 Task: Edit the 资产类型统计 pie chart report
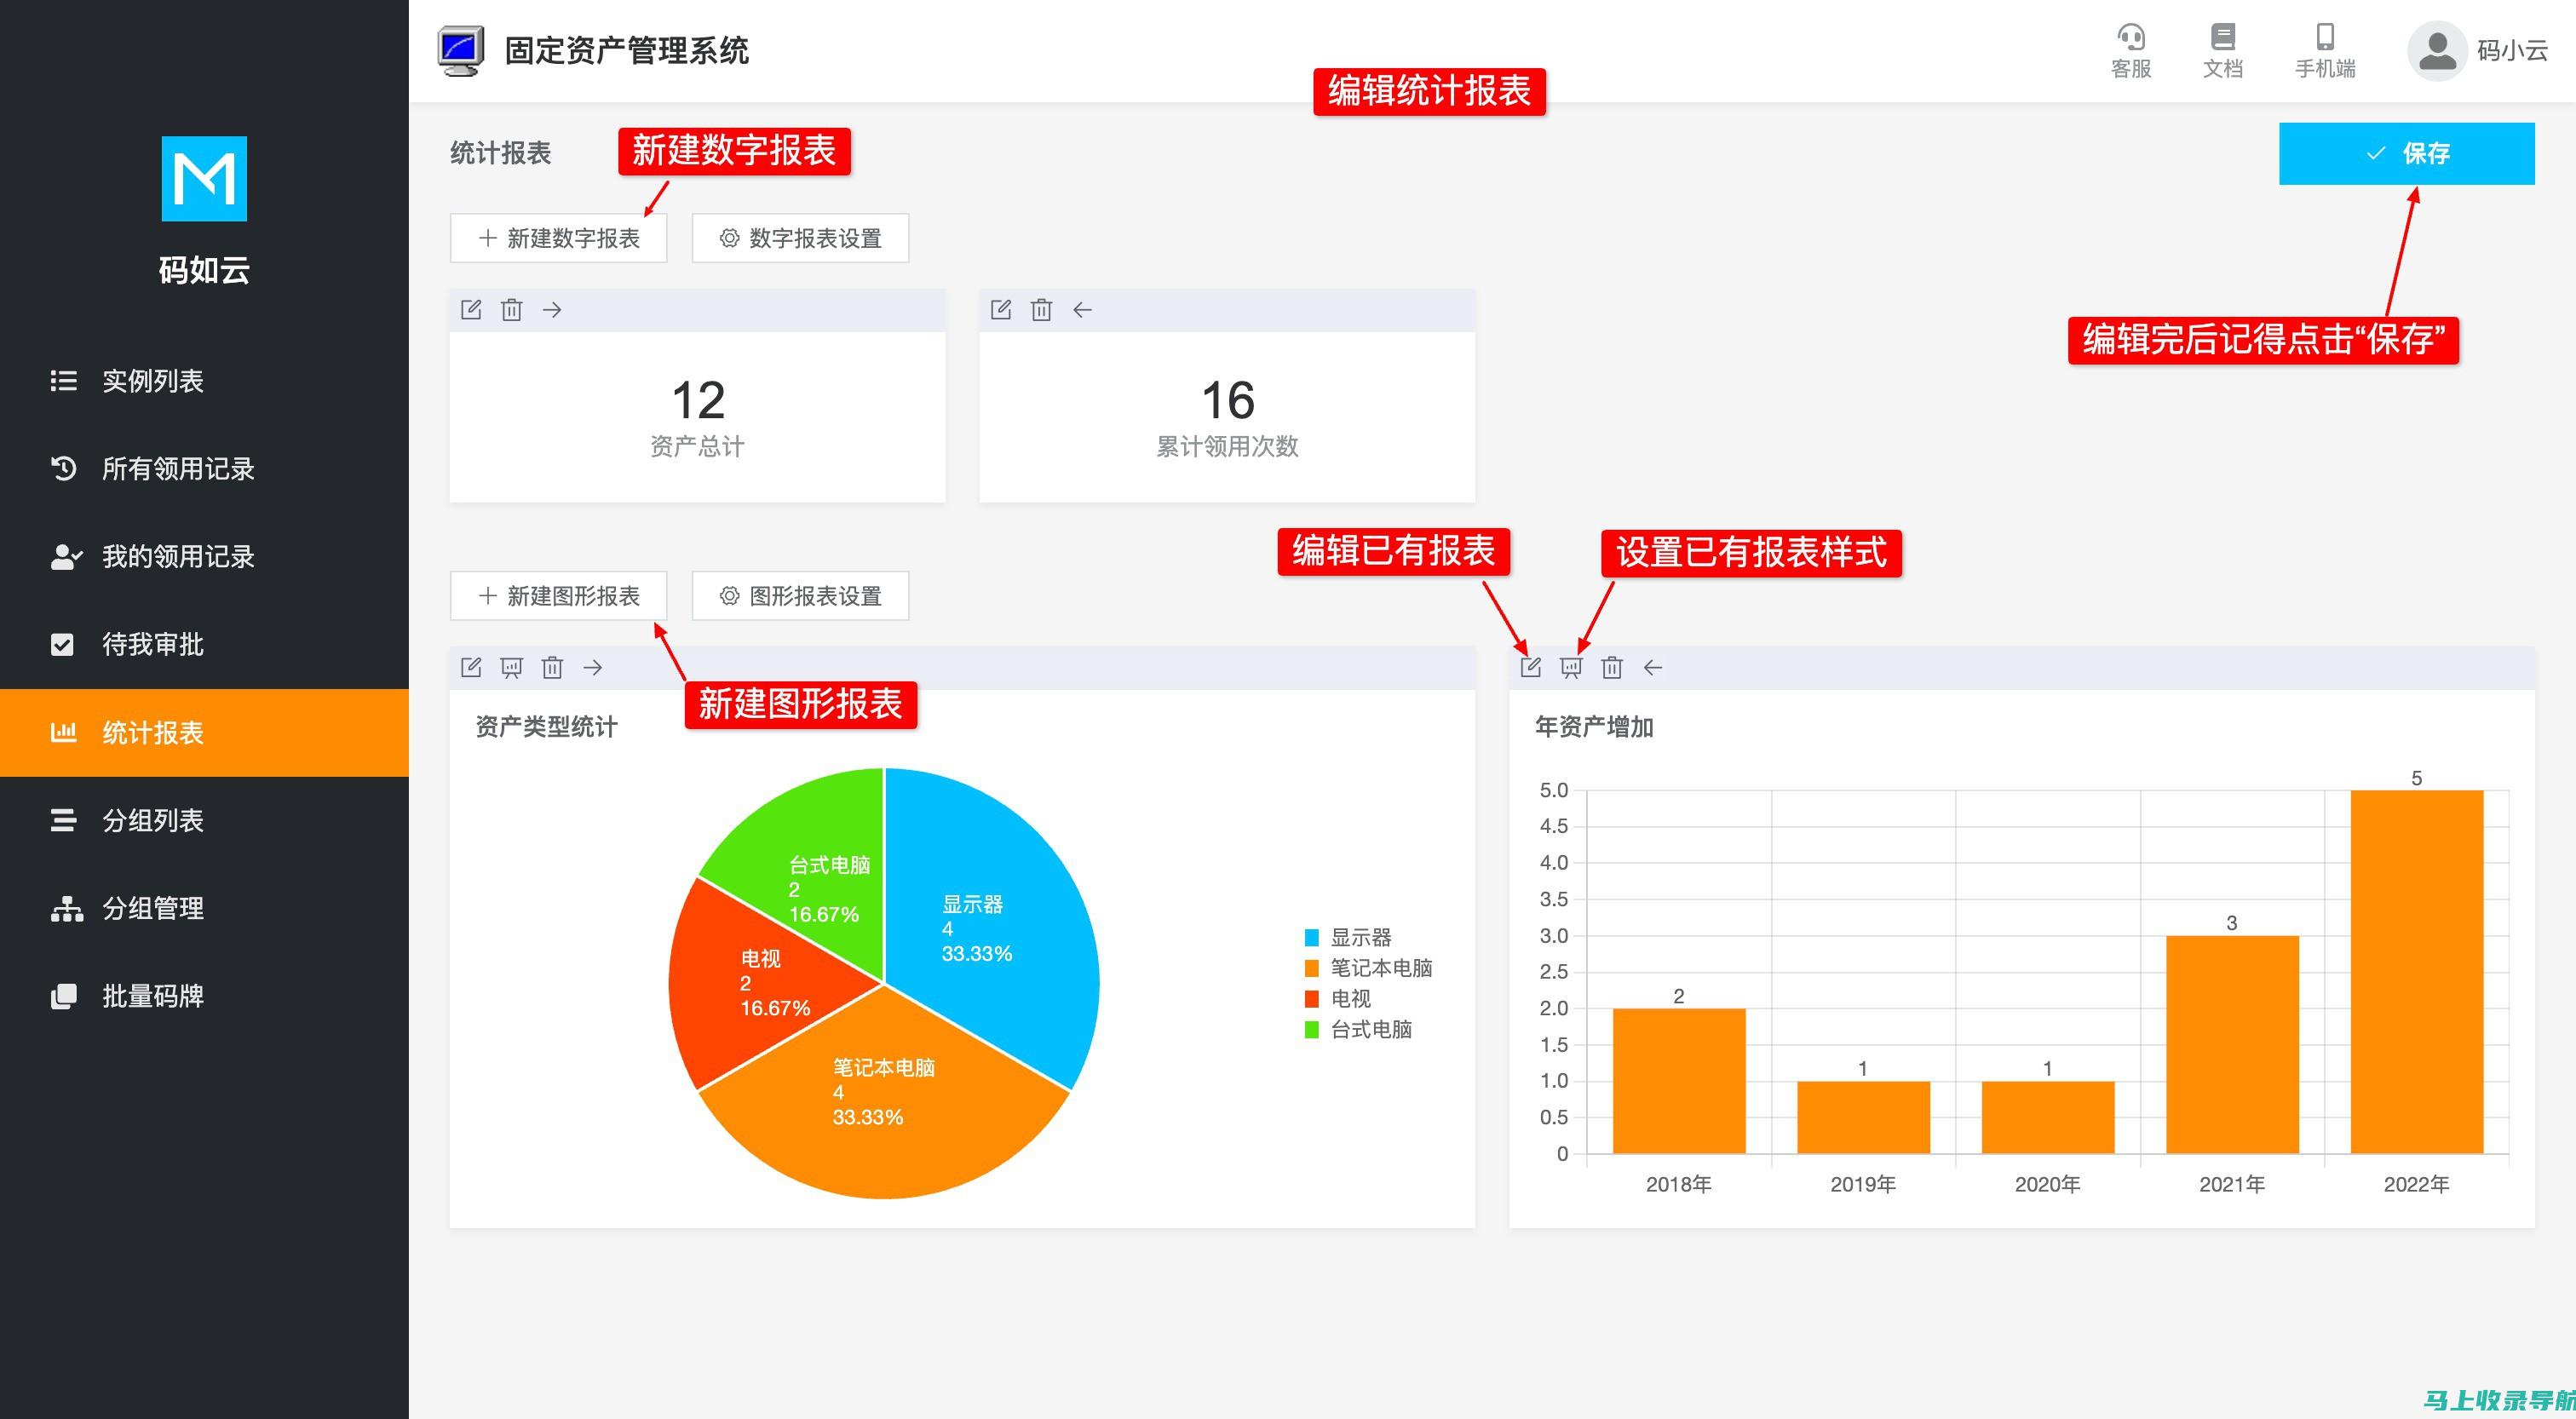[x=471, y=667]
